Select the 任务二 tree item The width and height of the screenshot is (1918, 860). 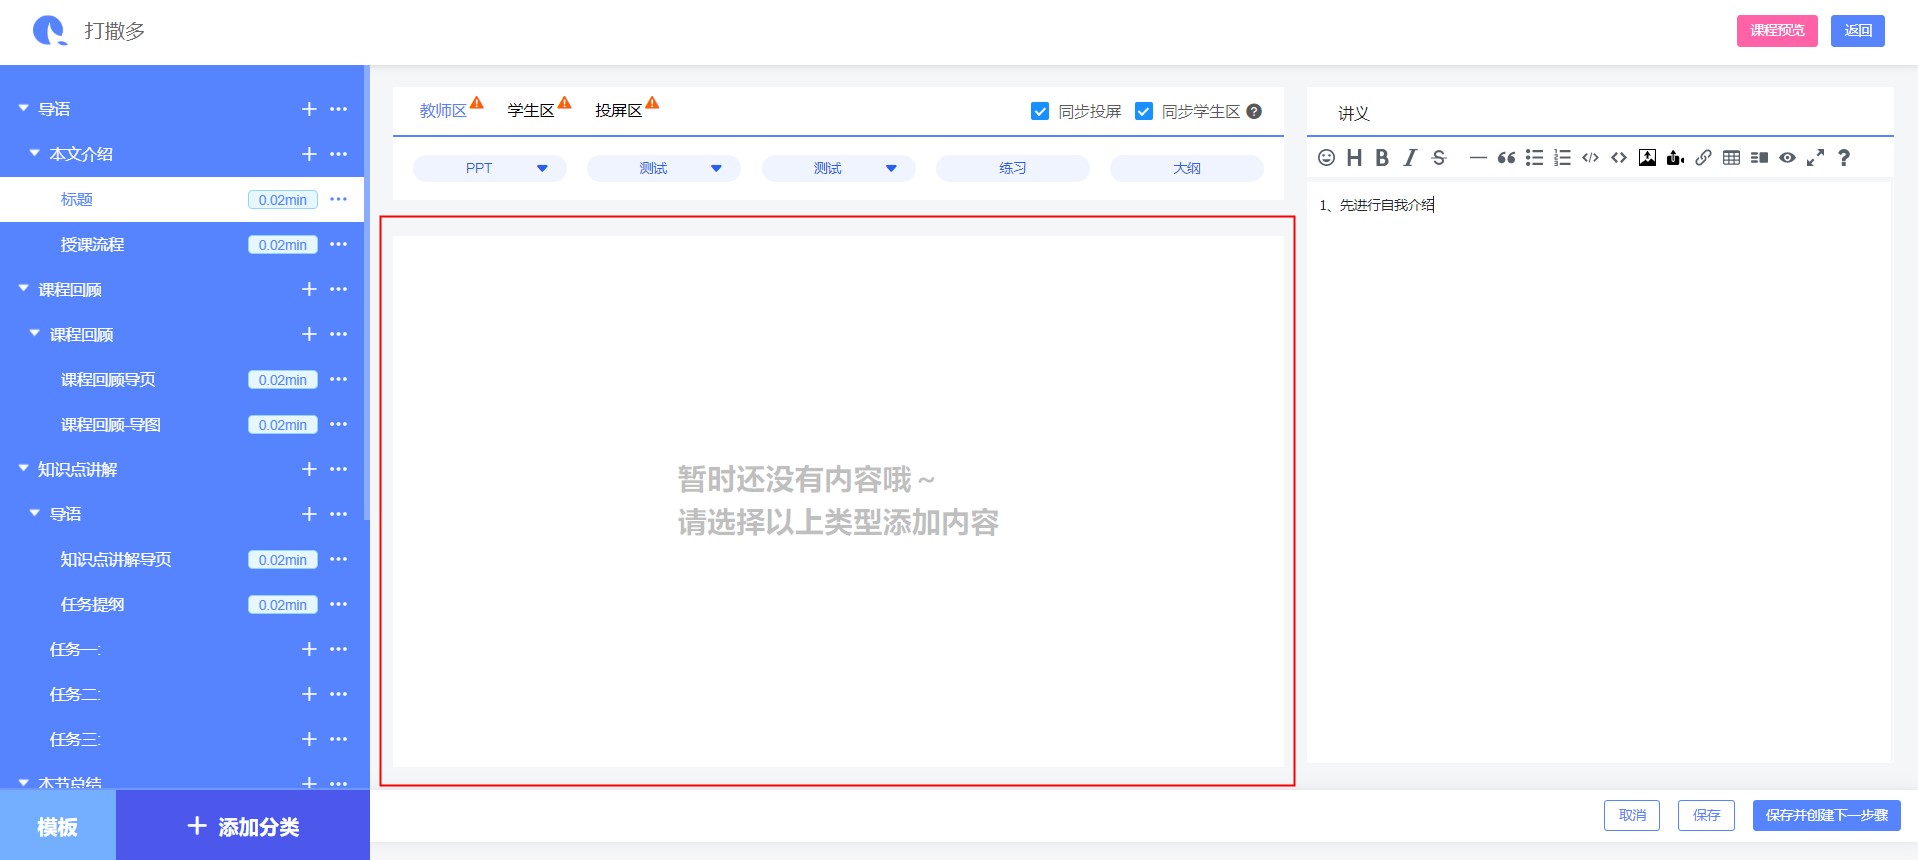(x=75, y=694)
